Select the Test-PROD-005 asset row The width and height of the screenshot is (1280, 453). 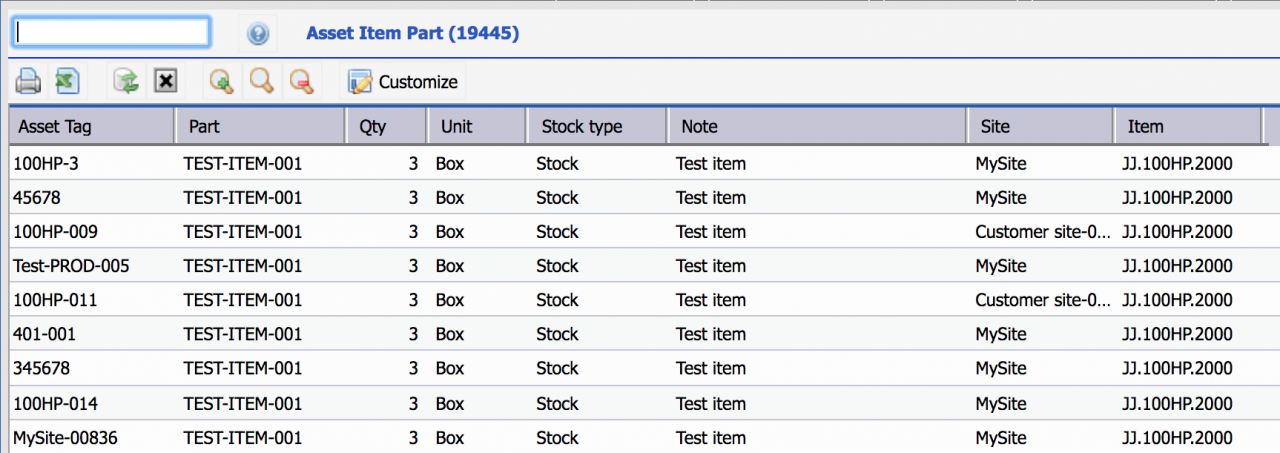tap(640, 265)
